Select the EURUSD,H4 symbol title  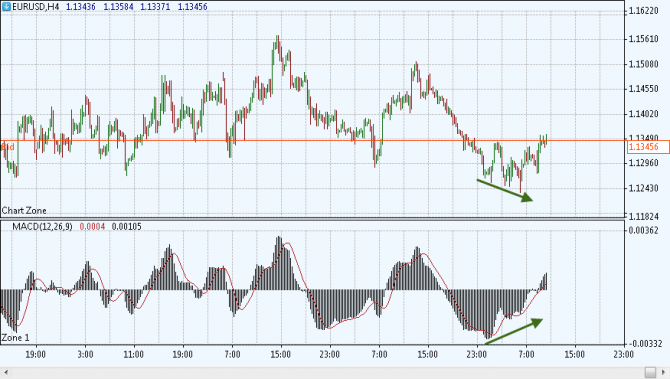(x=36, y=7)
